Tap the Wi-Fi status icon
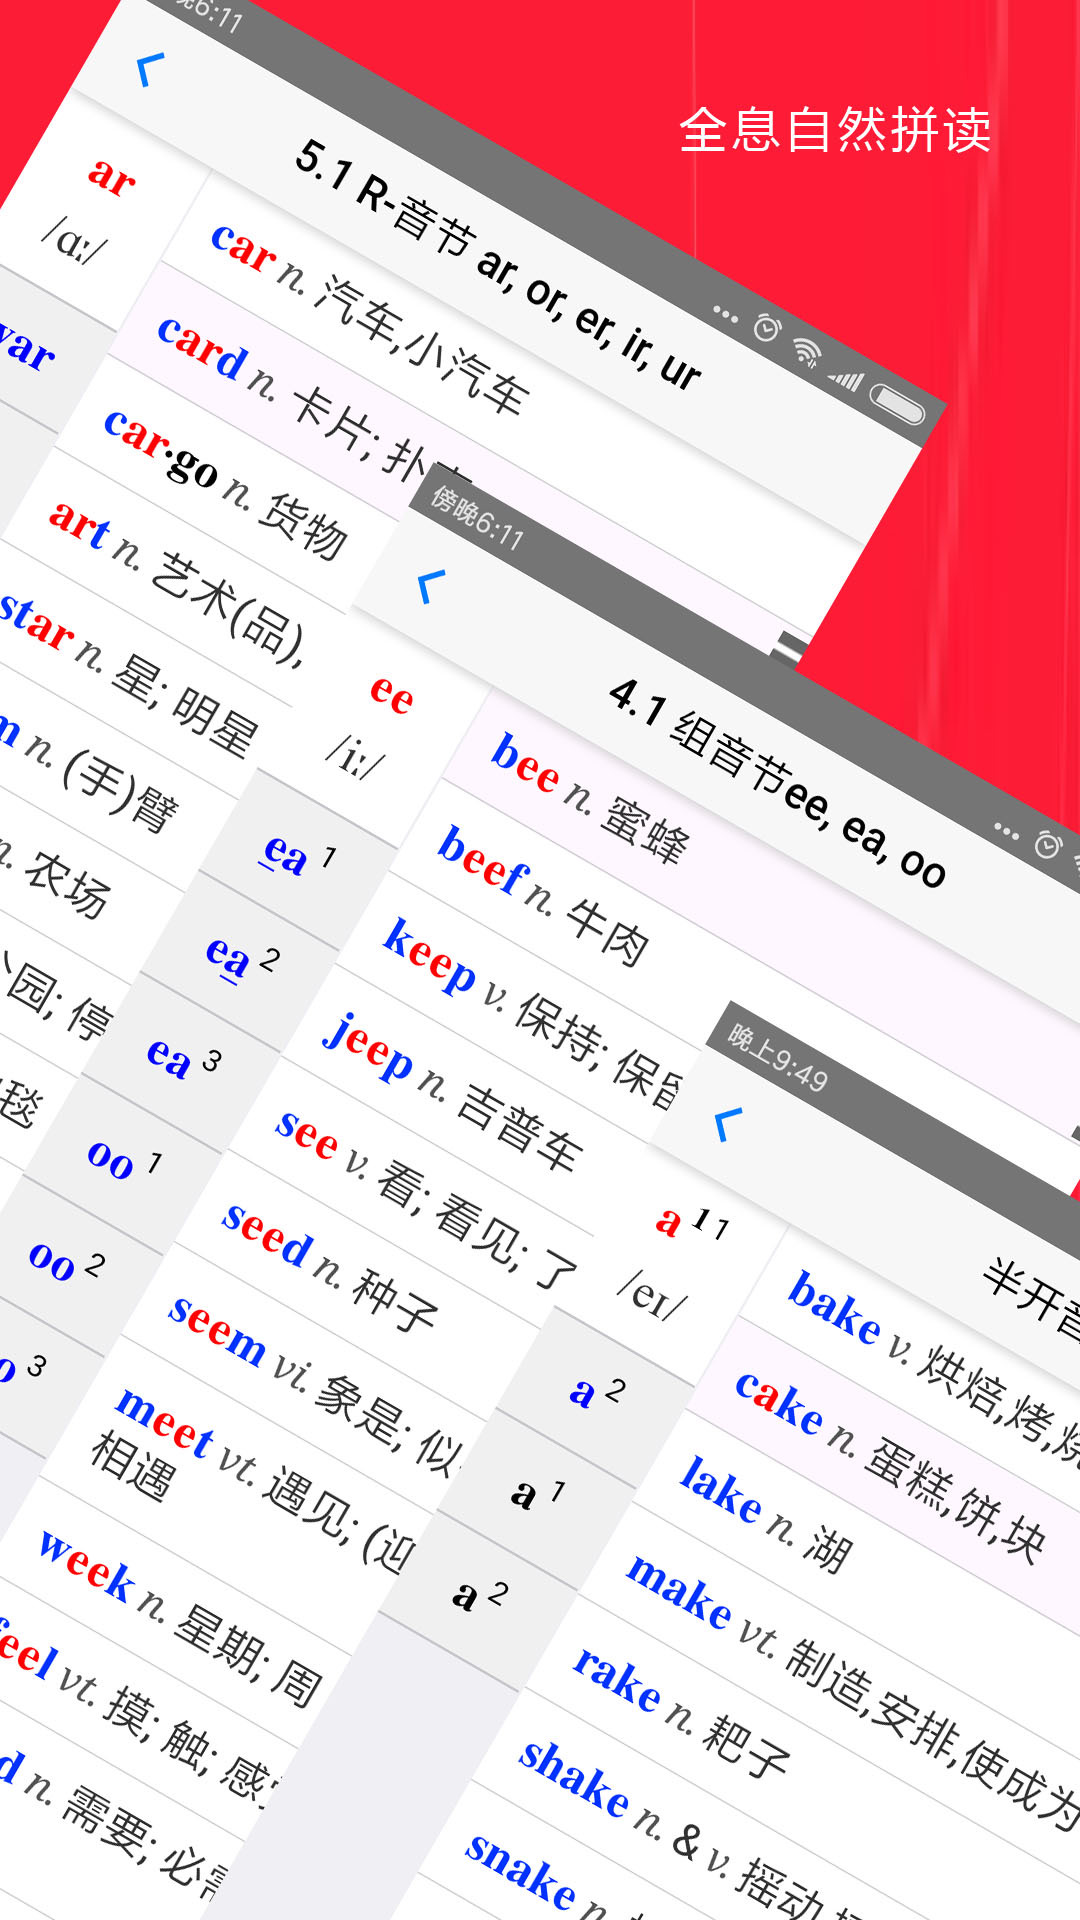This screenshot has height=1920, width=1080. 807,350
